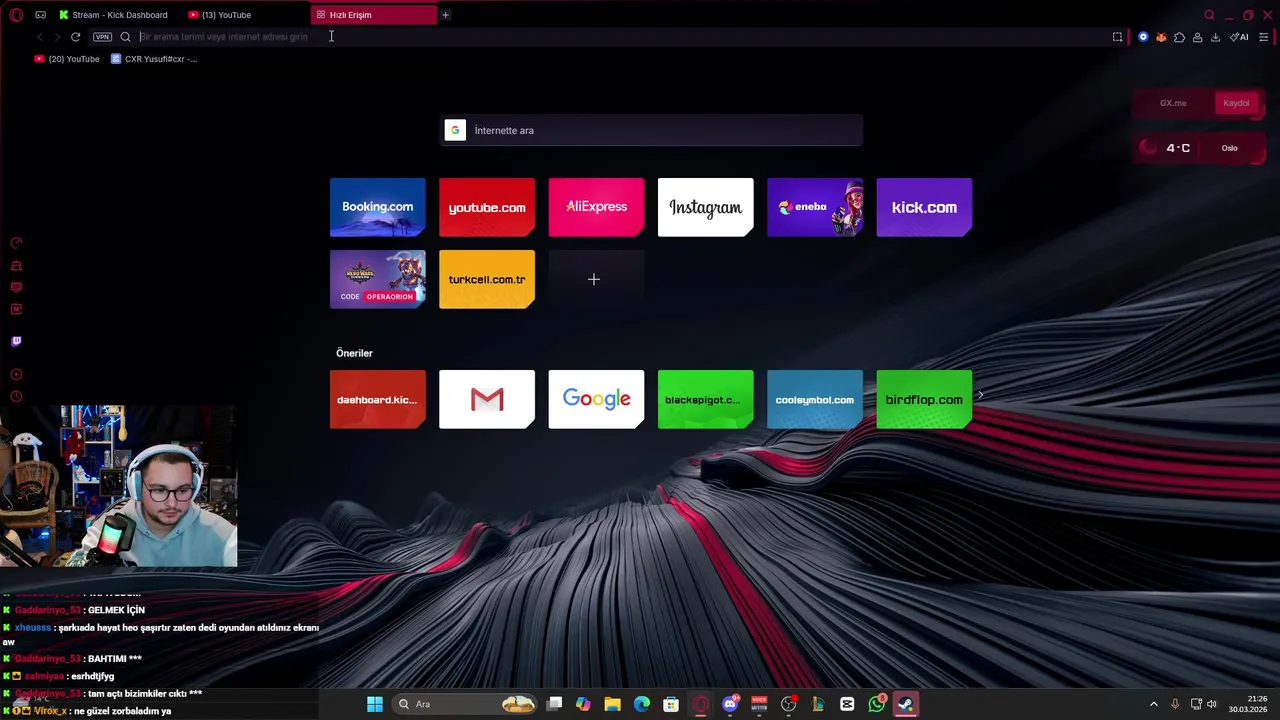This screenshot has height=720, width=1280.
Task: Open the dashboard.kic... suggestion tile
Action: pyautogui.click(x=378, y=399)
